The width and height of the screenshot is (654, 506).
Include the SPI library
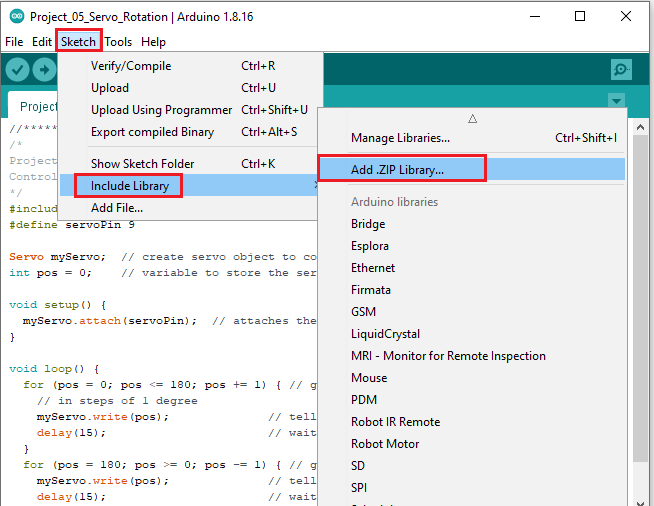click(472, 488)
